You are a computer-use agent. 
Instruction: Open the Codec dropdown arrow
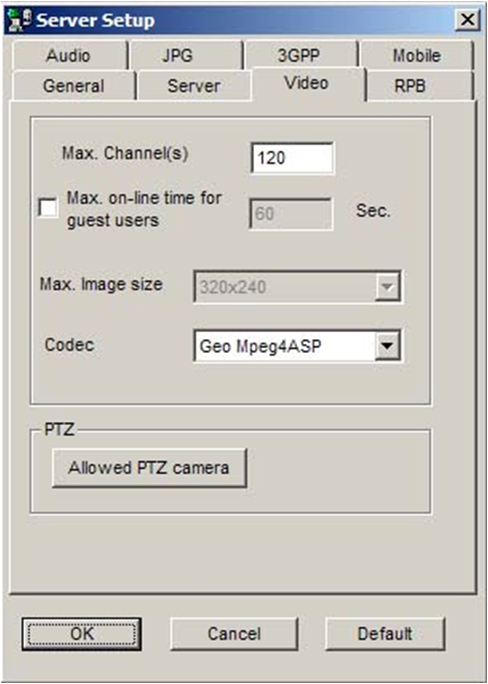[x=387, y=346]
